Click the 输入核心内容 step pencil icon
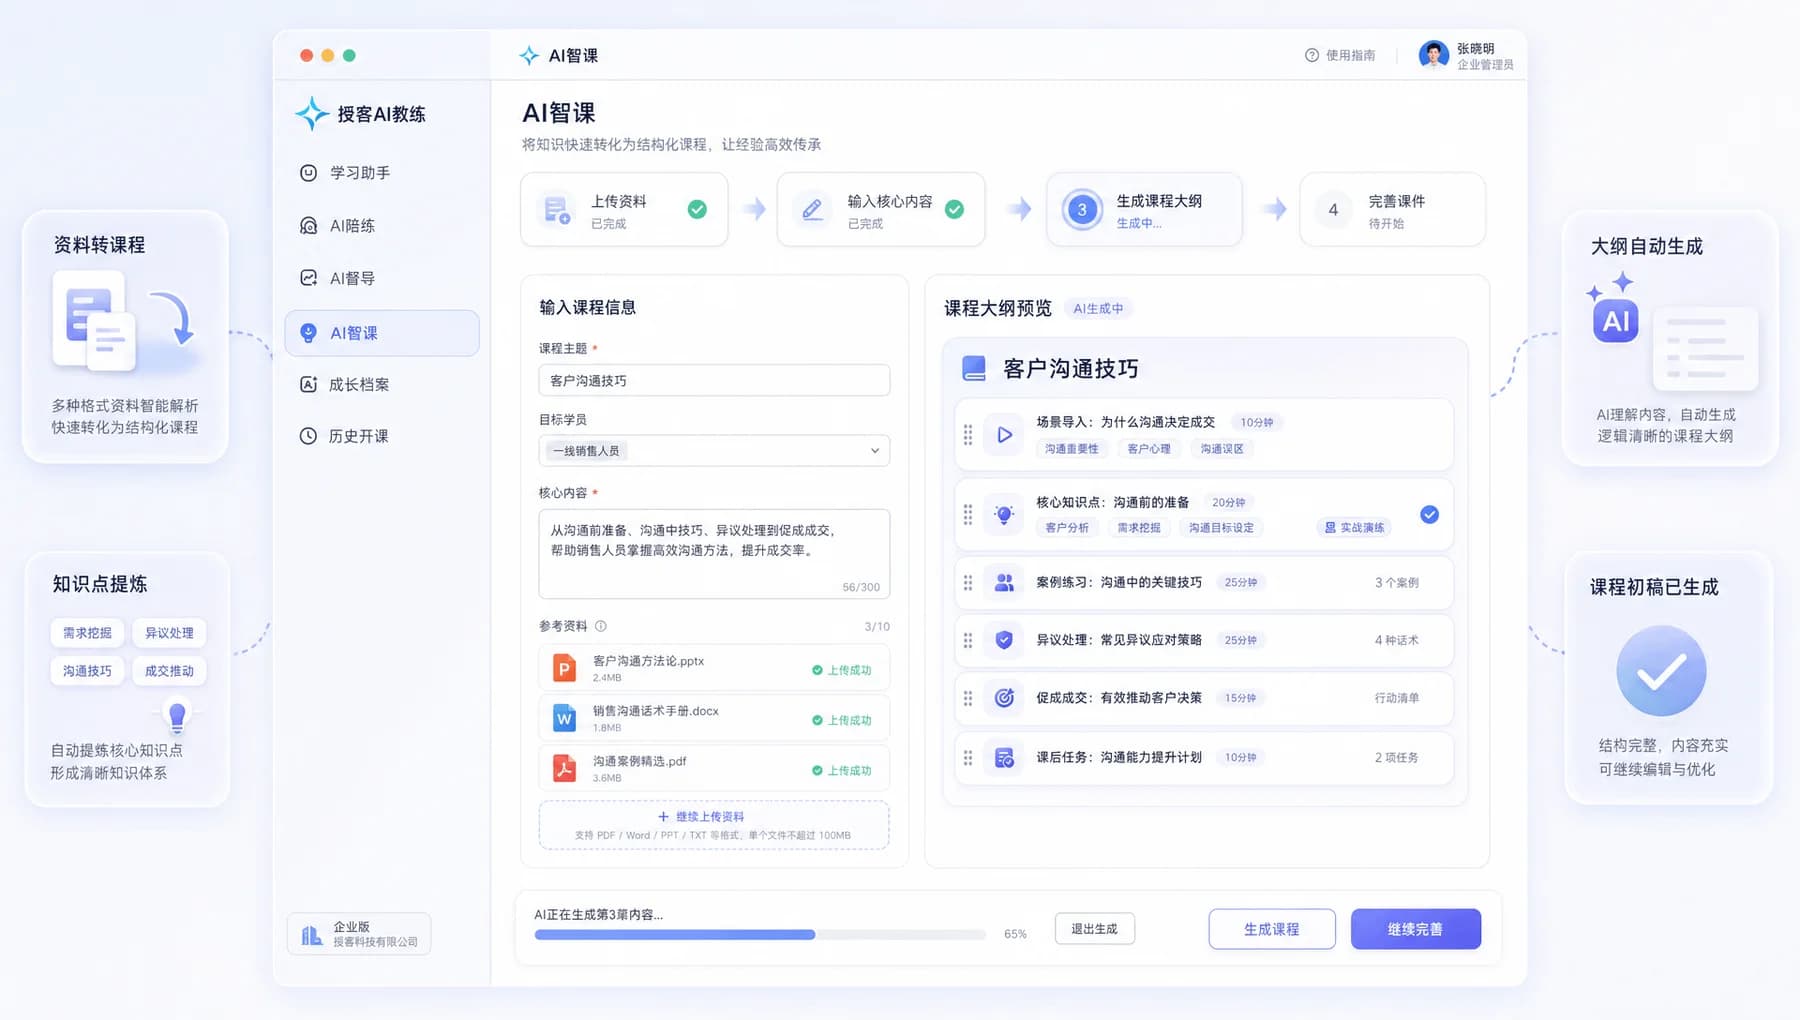Screen dimensions: 1800x1020 point(812,210)
